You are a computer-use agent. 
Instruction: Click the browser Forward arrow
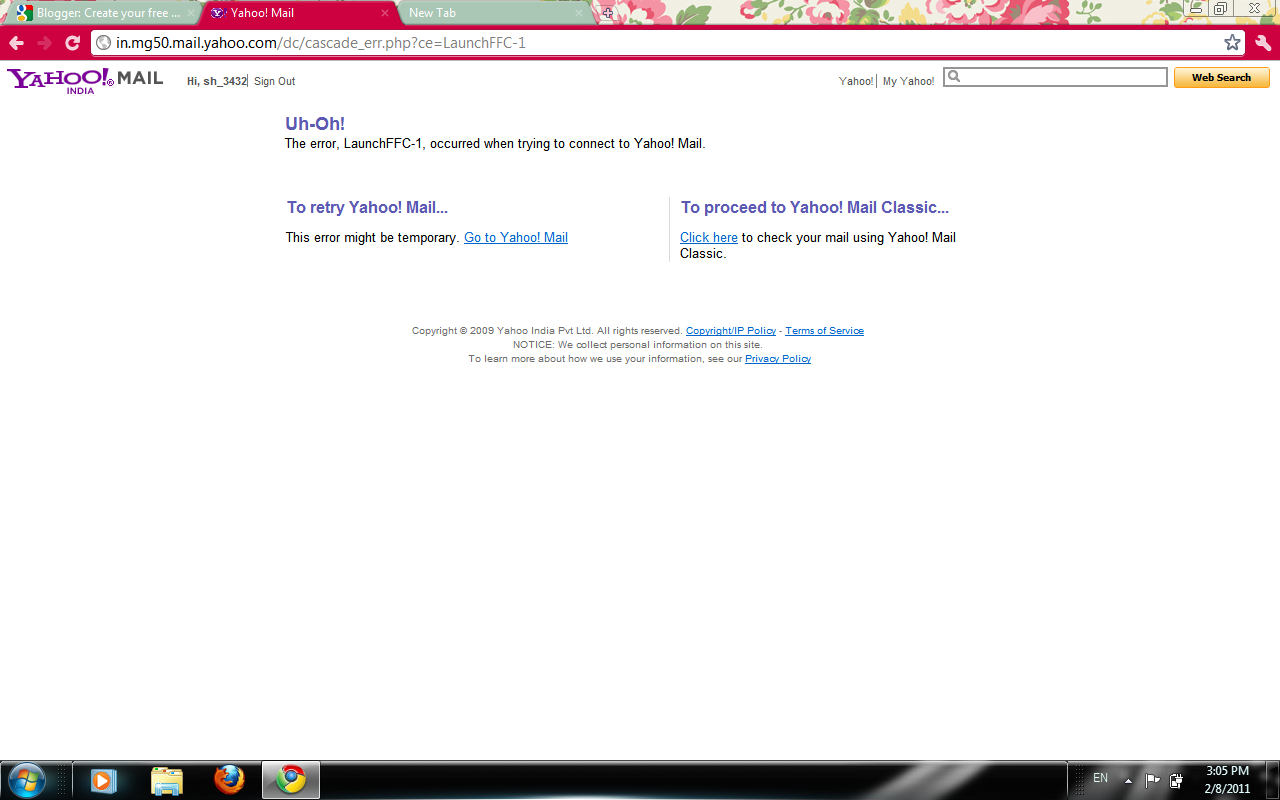(x=44, y=43)
